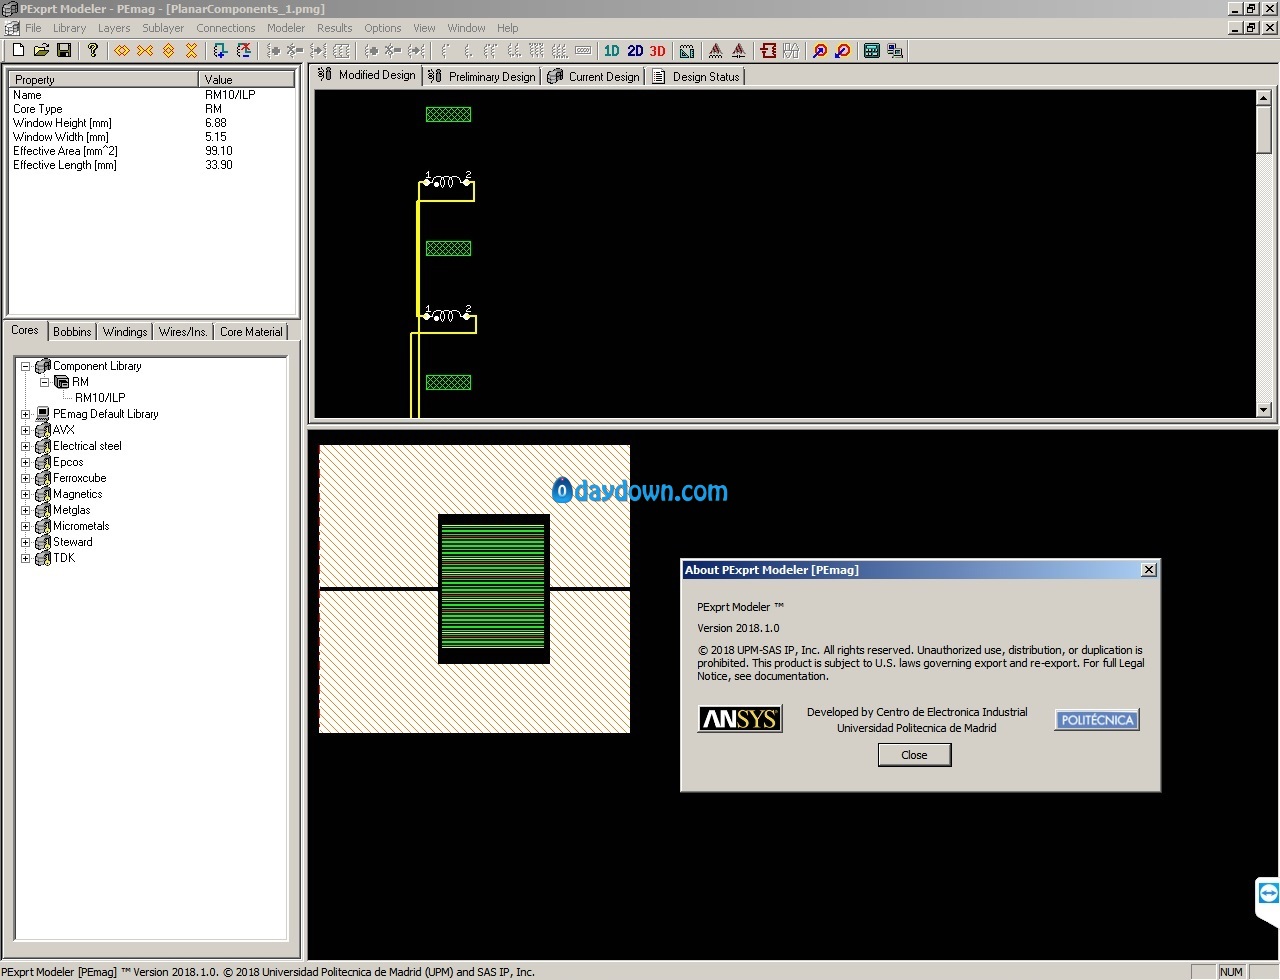Open the teal calculator icon
This screenshot has height=980, width=1280.
pyautogui.click(x=872, y=50)
